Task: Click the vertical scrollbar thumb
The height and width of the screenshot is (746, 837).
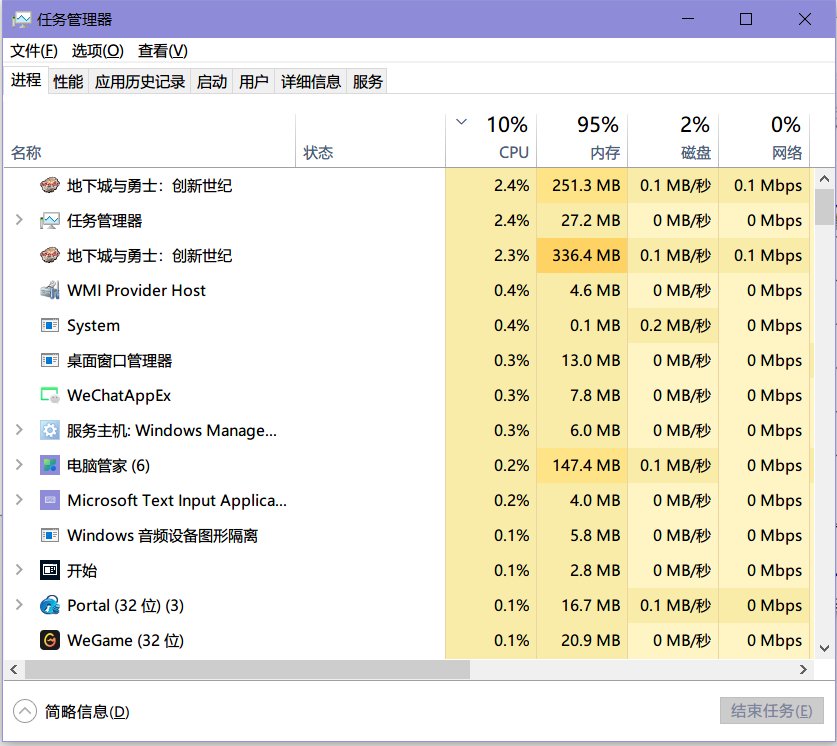Action: [x=825, y=207]
